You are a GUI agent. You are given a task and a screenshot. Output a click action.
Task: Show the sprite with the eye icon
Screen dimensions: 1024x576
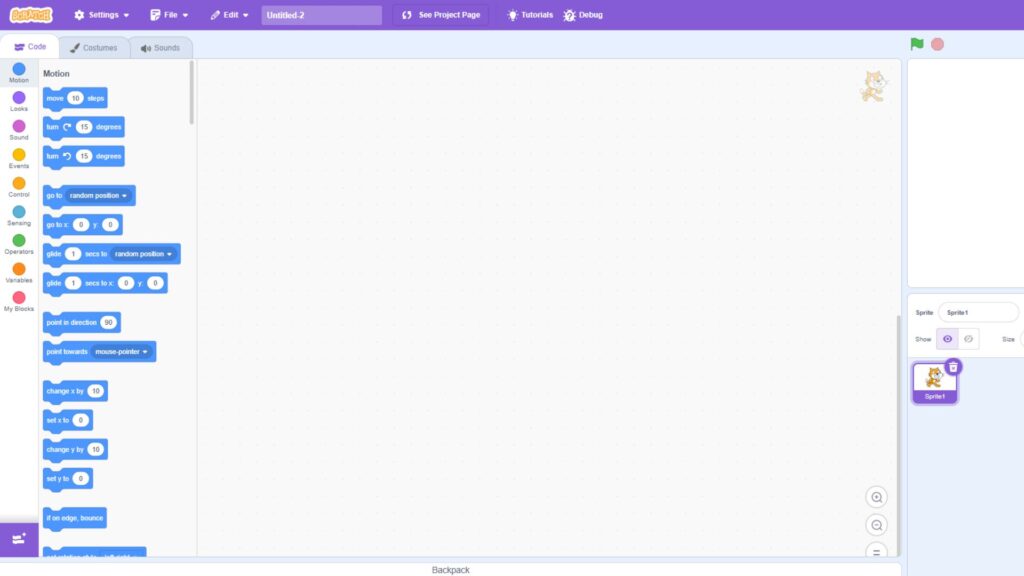pos(947,339)
